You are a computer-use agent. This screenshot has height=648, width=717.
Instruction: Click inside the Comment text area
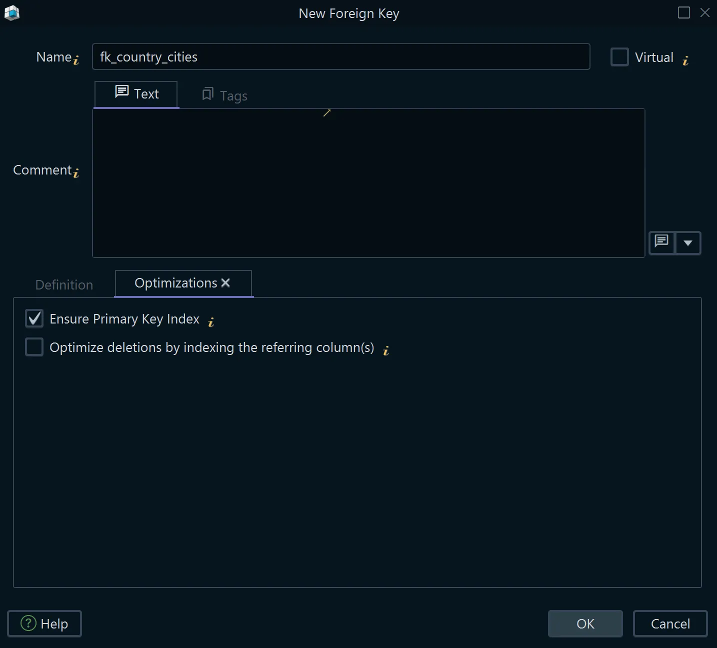tap(369, 183)
